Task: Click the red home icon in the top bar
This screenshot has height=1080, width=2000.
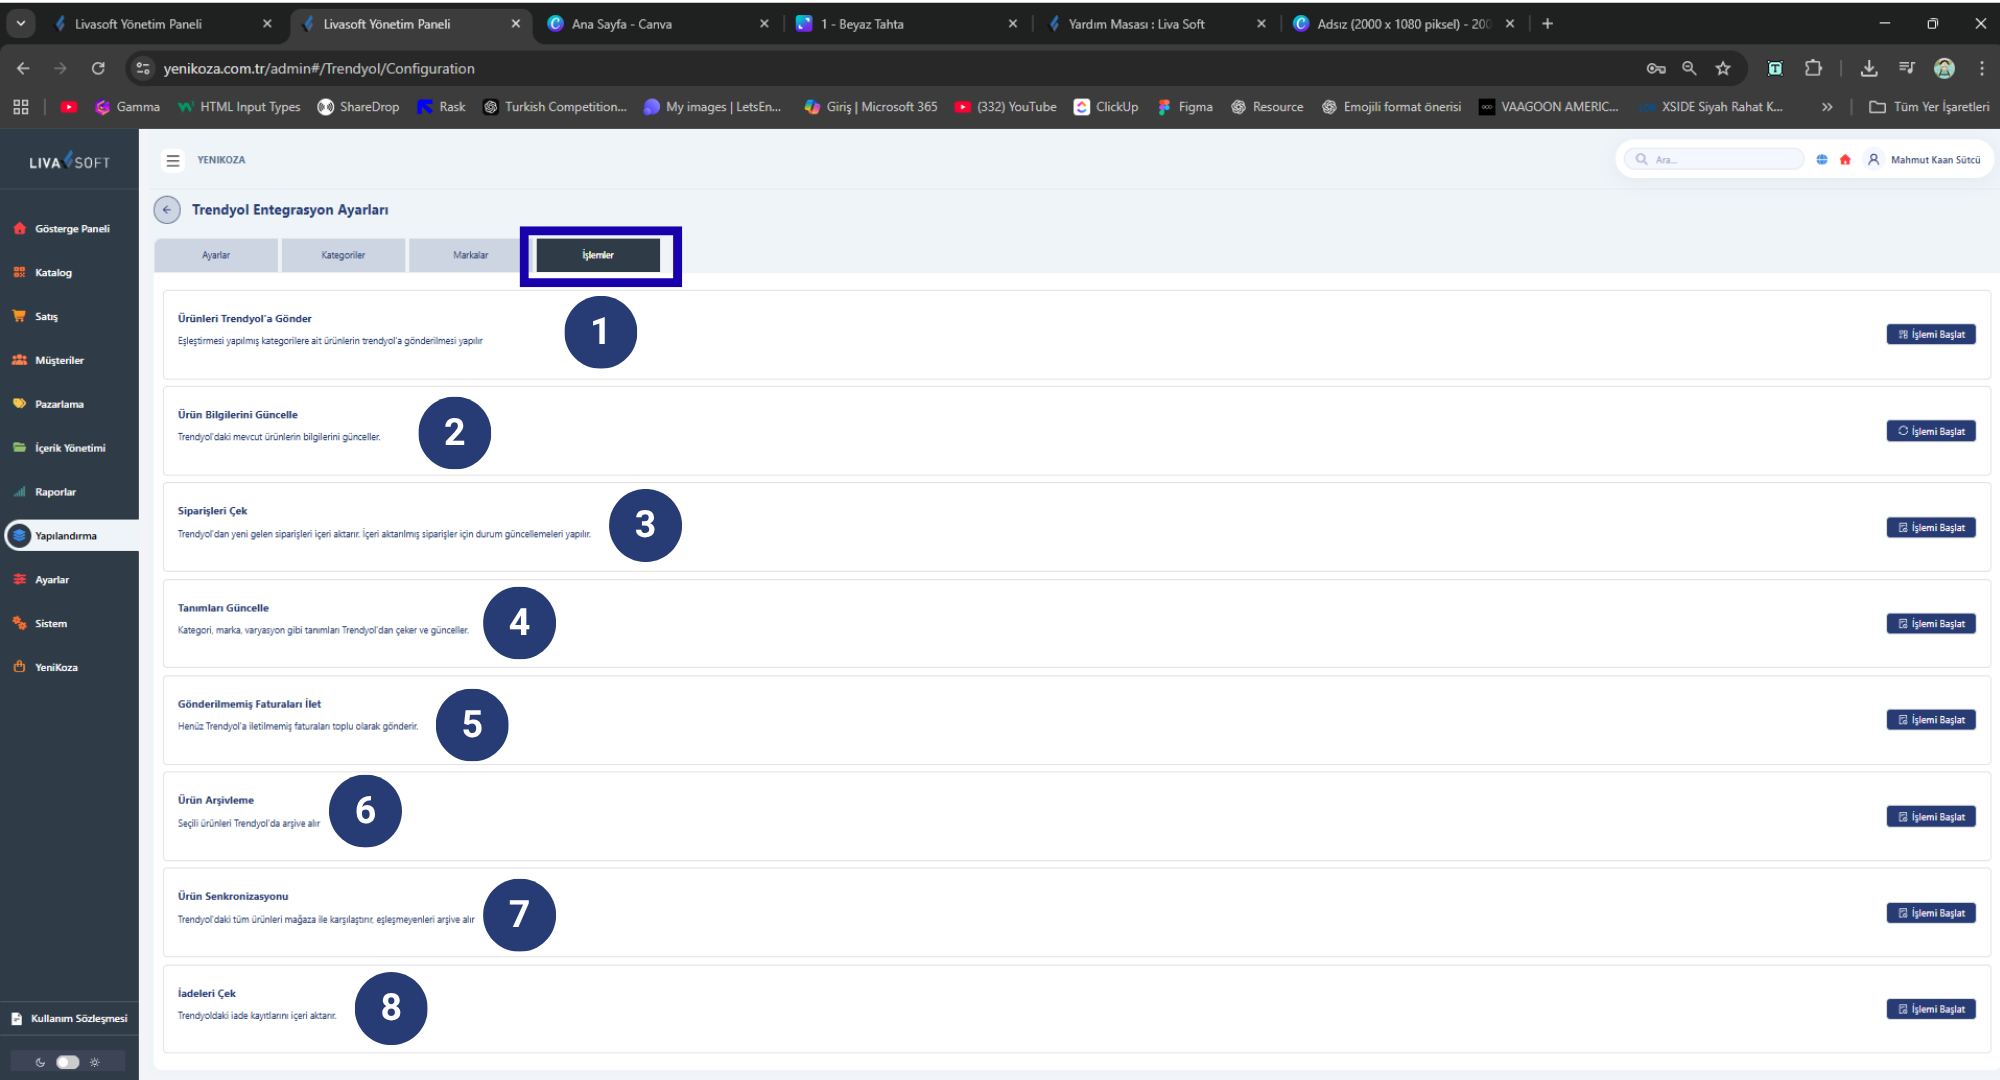Action: tap(1845, 160)
